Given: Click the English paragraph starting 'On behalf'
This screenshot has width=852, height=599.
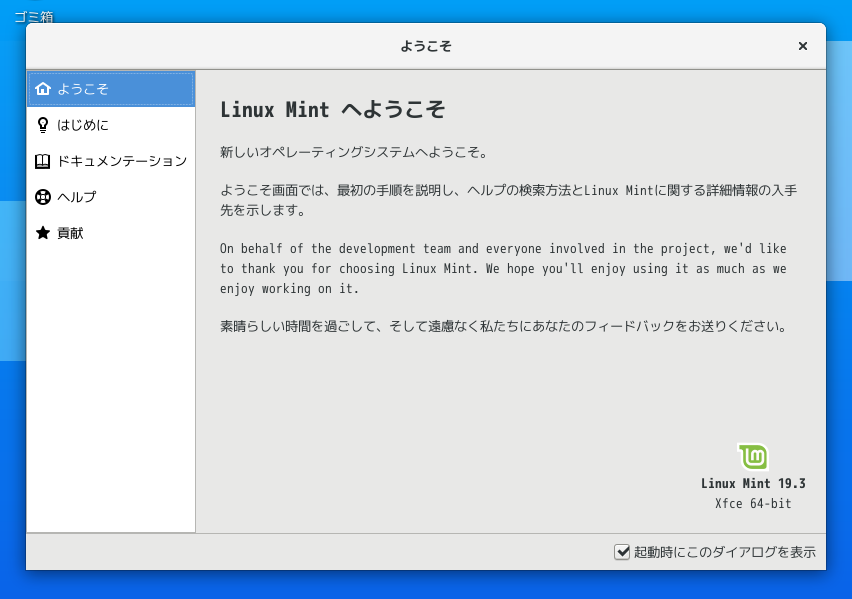Looking at the screenshot, I should tap(503, 269).
